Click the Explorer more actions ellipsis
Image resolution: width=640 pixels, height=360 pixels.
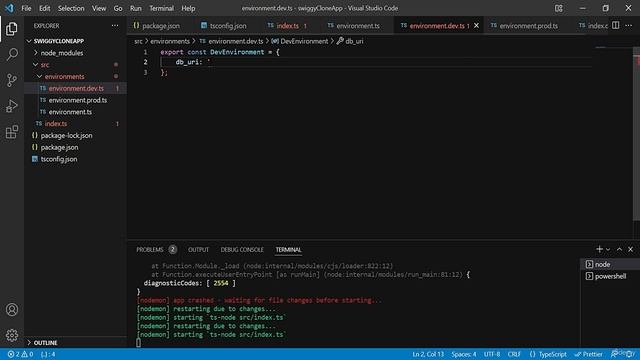pyautogui.click(x=115, y=26)
